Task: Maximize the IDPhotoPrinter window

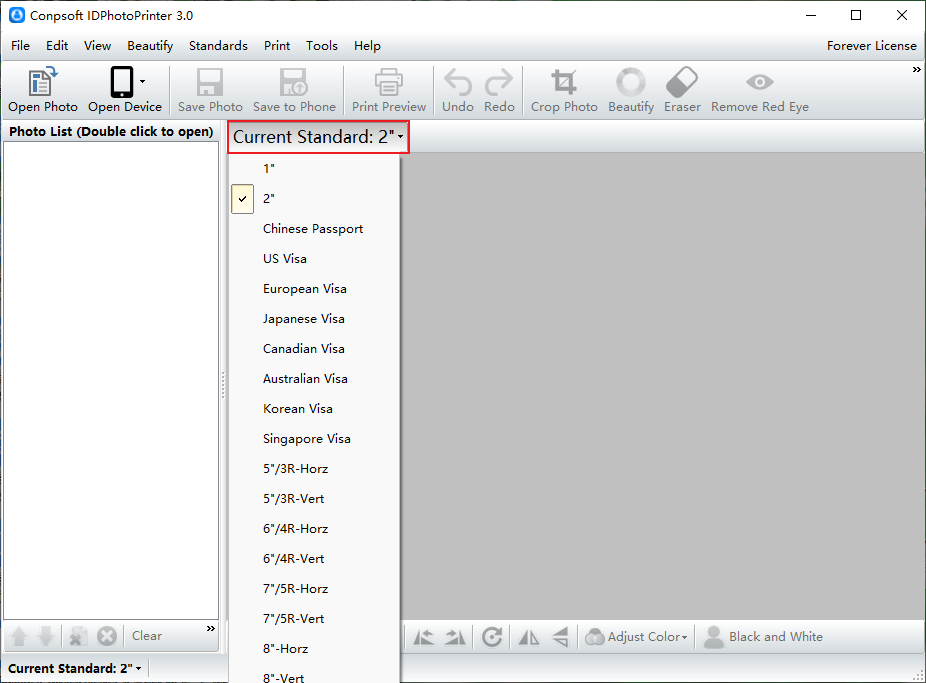Action: (856, 15)
